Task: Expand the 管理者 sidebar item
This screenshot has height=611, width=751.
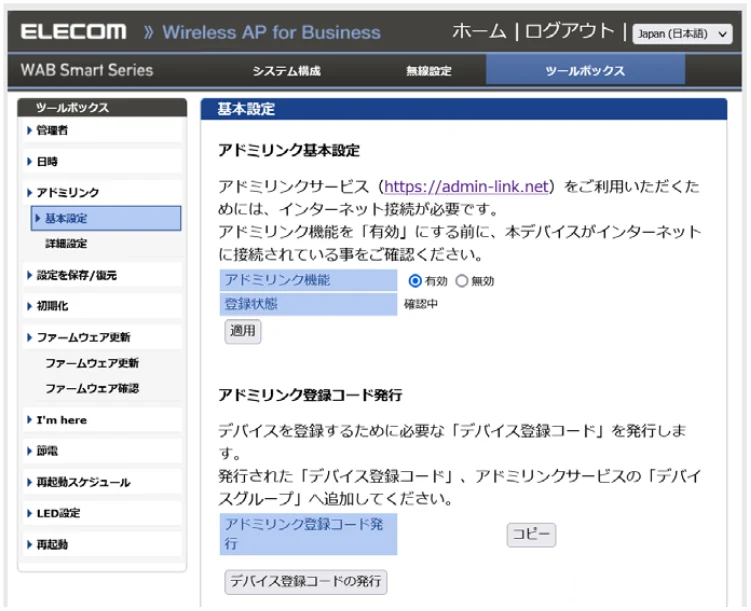Action: tap(102, 130)
